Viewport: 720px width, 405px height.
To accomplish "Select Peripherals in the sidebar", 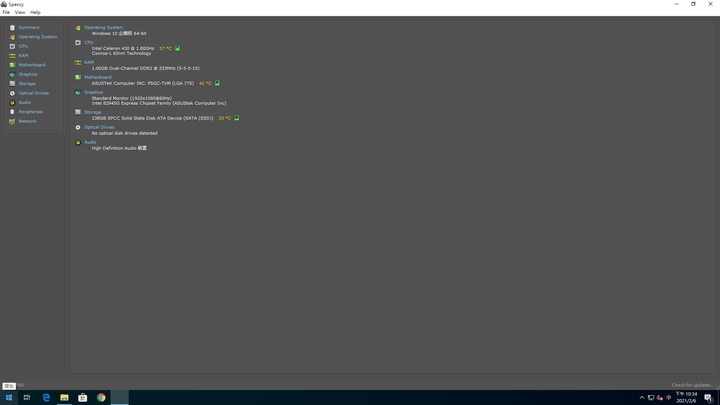I will (31, 112).
